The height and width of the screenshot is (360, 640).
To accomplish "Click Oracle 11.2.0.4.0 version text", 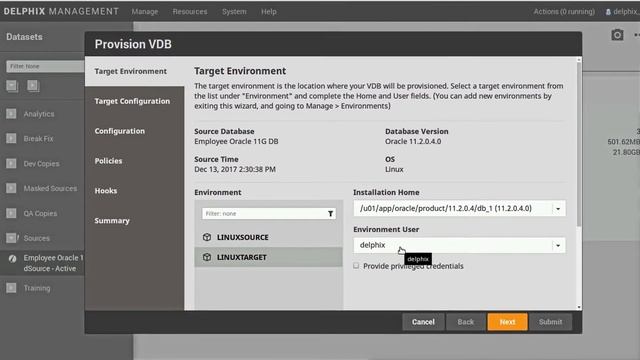I will 413,141.
